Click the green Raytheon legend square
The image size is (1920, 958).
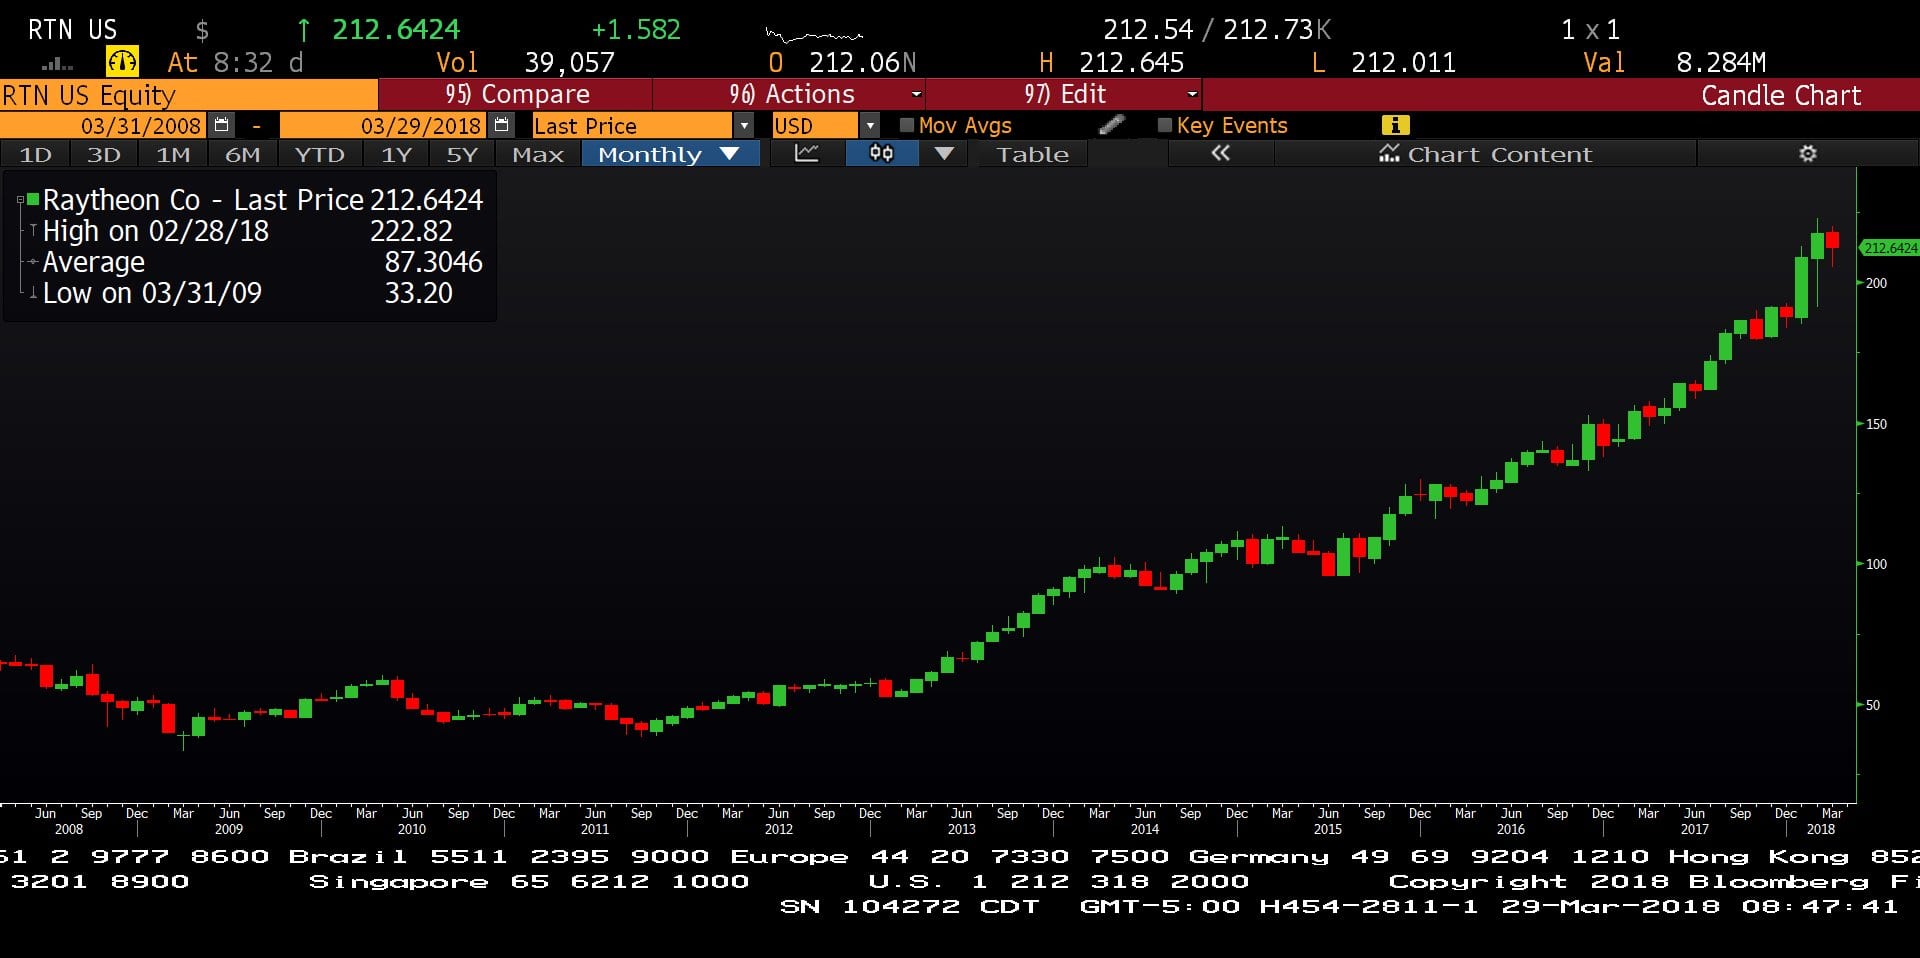point(33,199)
